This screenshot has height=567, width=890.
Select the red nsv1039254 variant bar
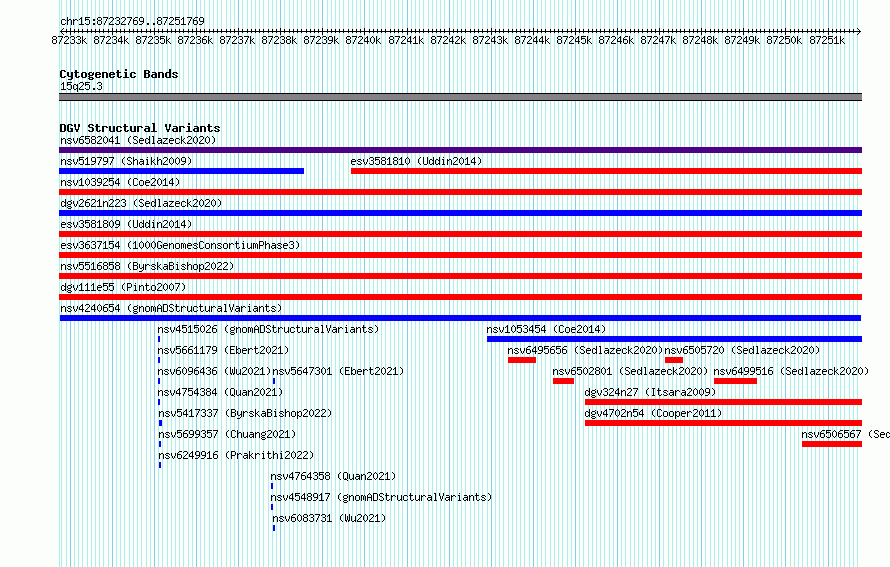pos(460,192)
